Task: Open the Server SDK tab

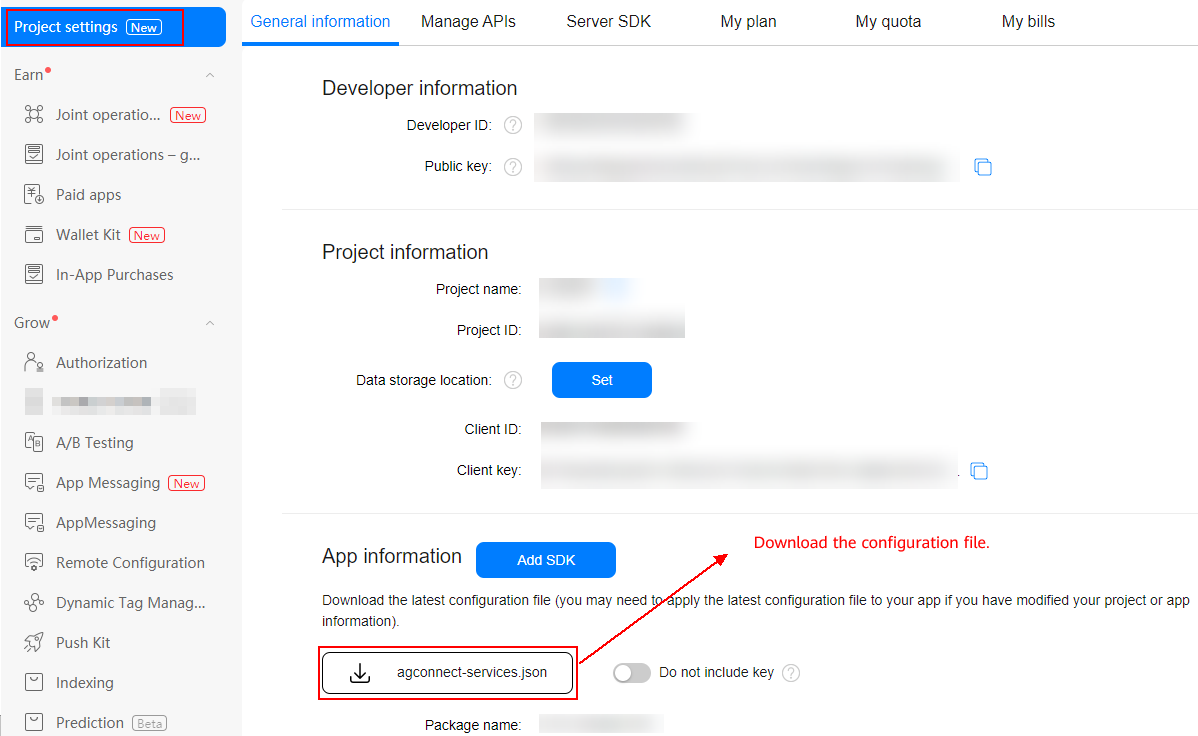Action: coord(608,21)
